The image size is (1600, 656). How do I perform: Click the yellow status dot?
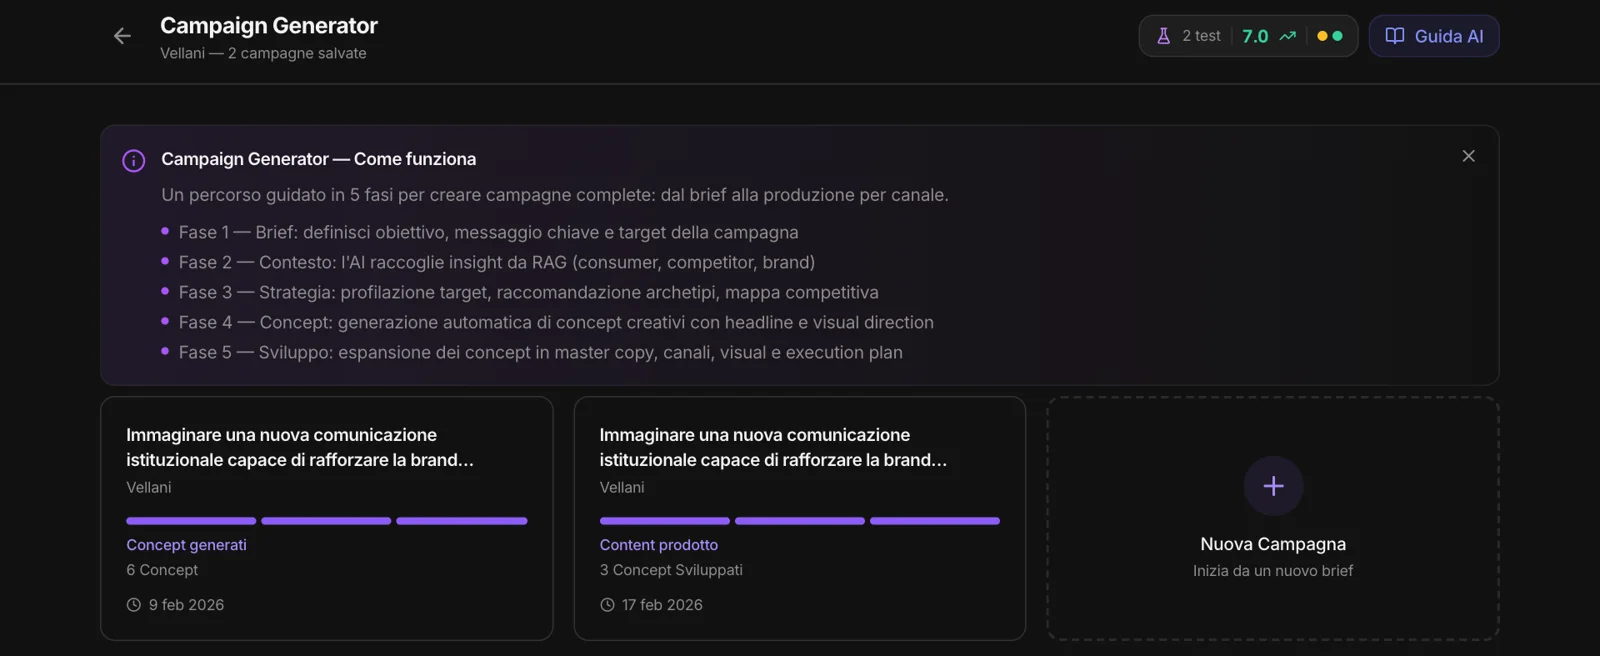point(1322,36)
